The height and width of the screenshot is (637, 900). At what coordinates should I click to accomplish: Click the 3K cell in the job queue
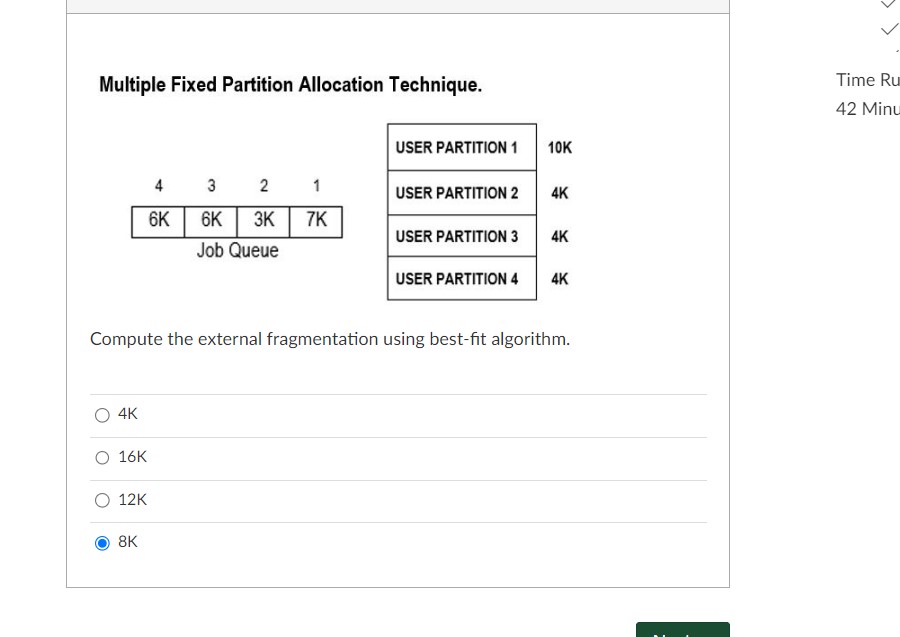point(263,222)
